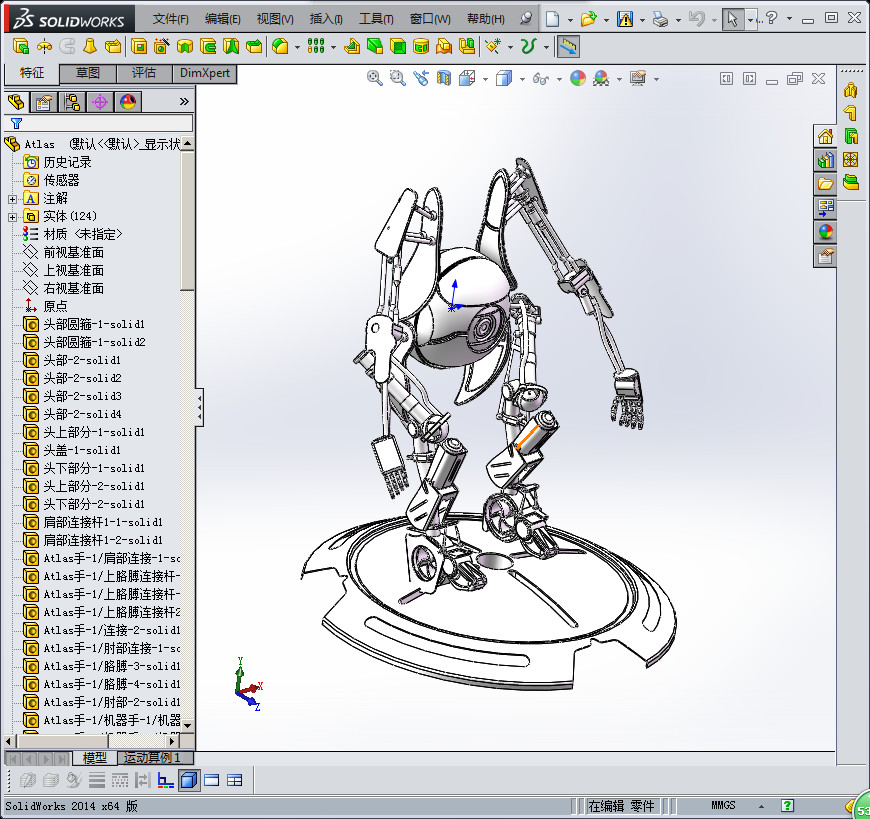Open the Design Library task pane
This screenshot has height=819, width=870.
[x=825, y=160]
